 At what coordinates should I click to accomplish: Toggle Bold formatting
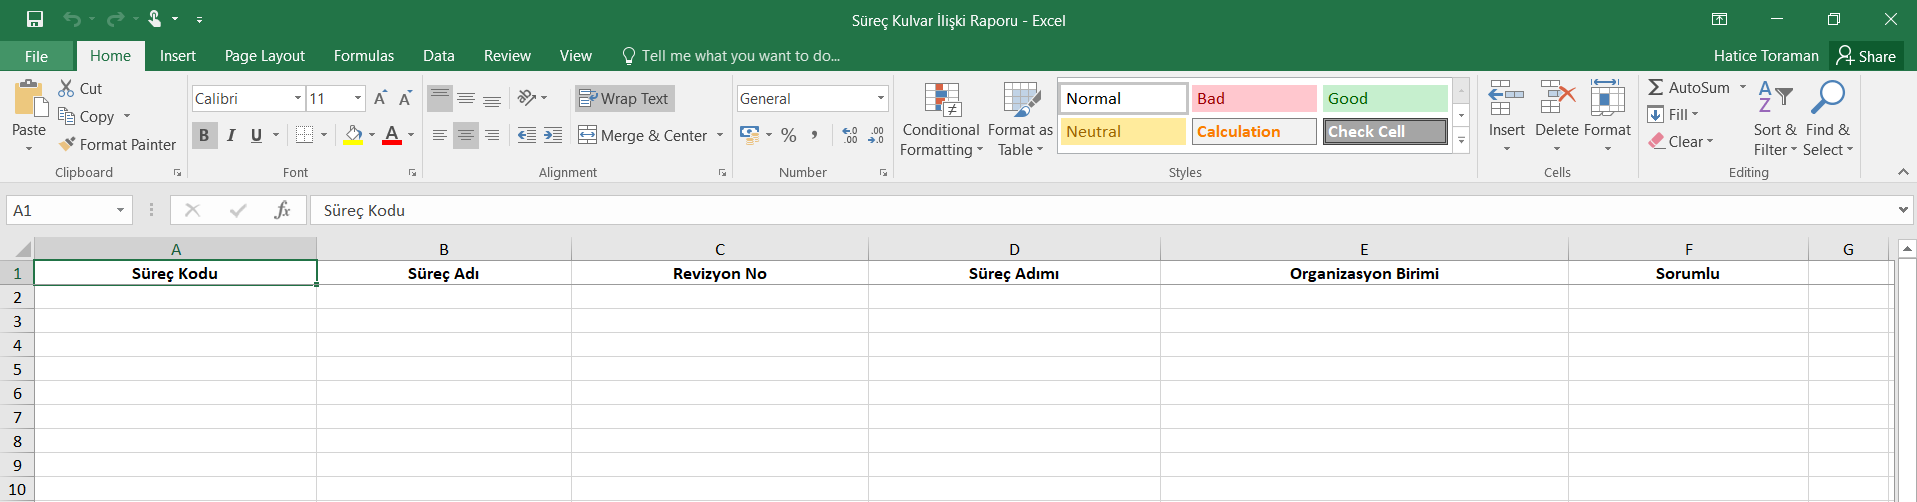tap(204, 135)
